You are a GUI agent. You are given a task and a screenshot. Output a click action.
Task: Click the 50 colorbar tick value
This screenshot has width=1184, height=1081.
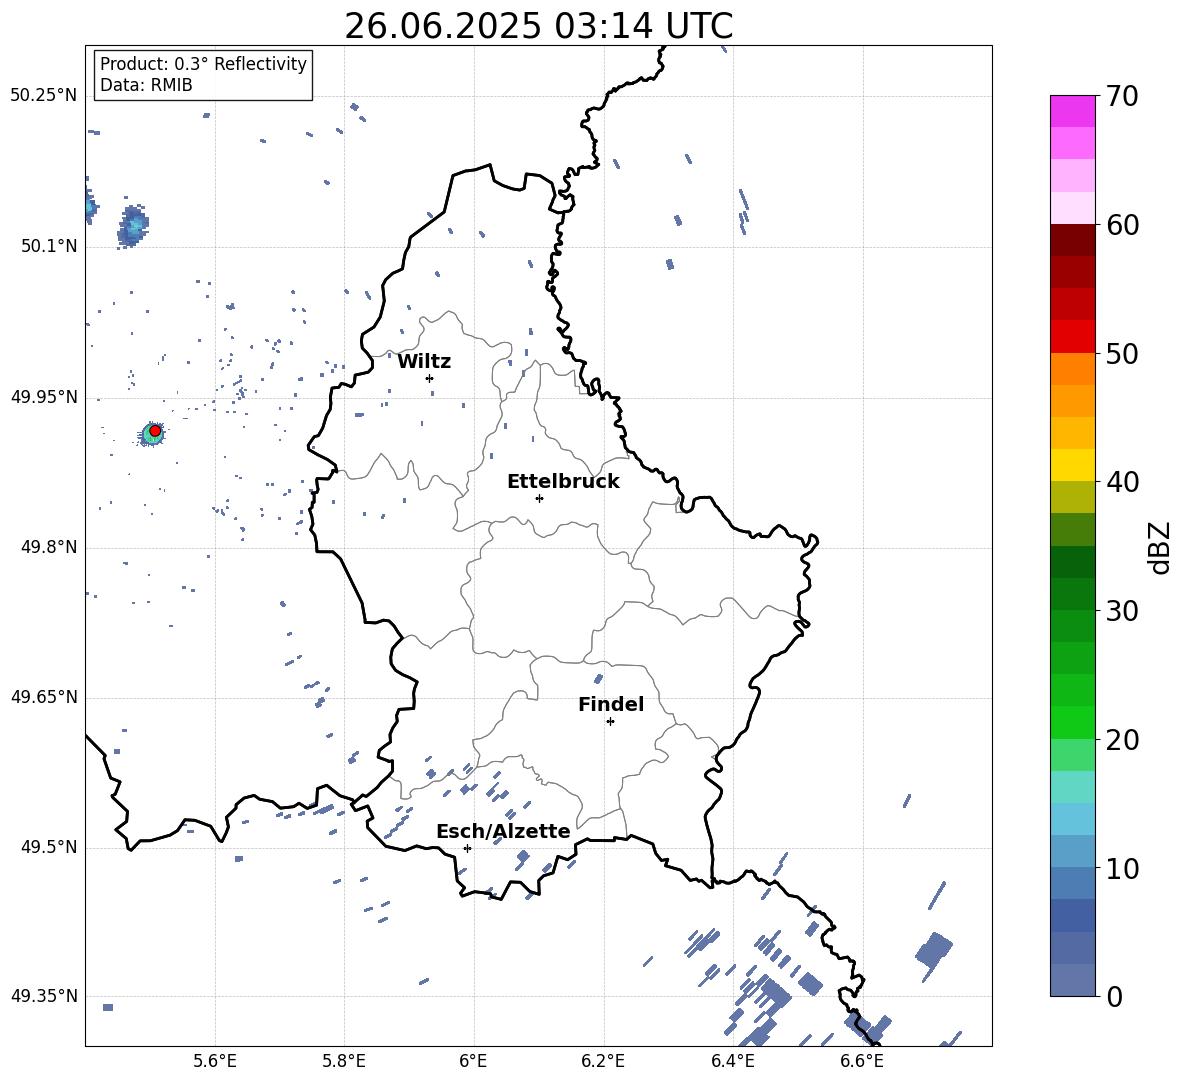pos(1122,353)
